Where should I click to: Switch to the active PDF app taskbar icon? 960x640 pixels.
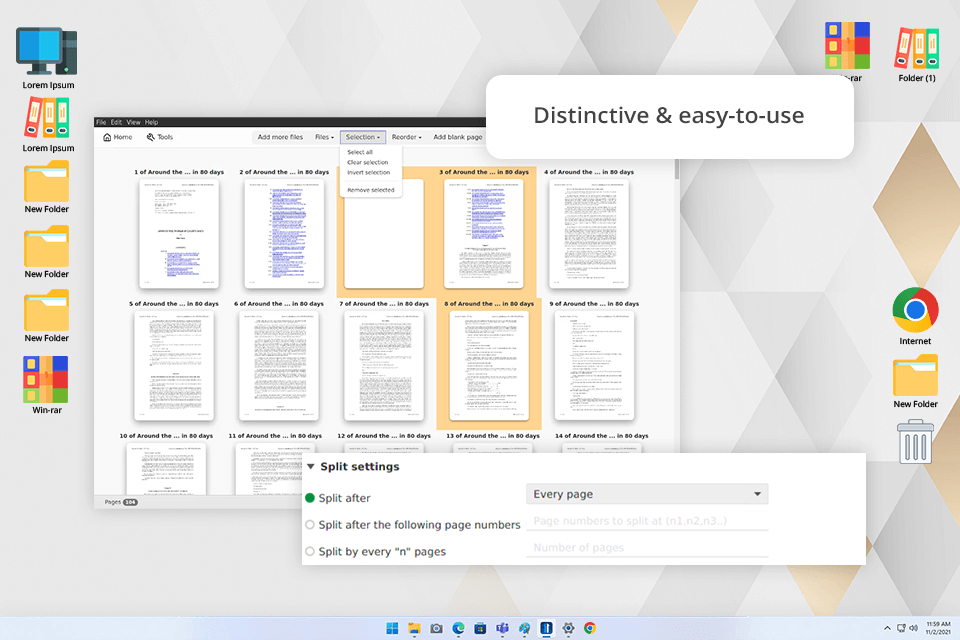pyautogui.click(x=546, y=628)
